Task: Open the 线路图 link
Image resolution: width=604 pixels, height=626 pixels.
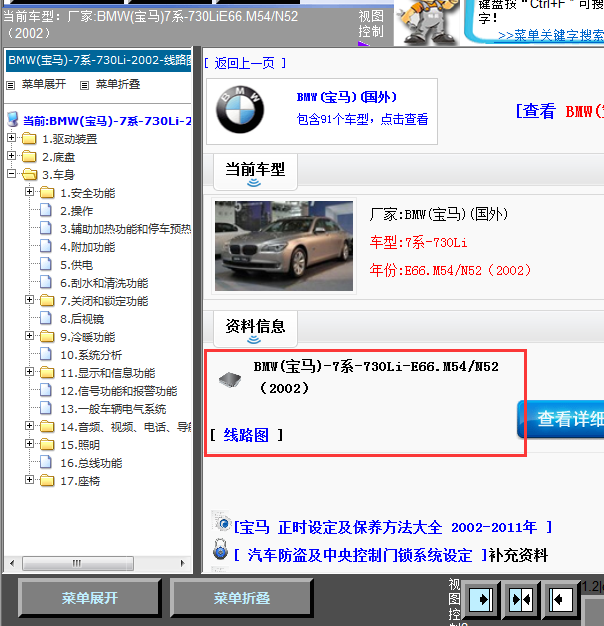Action: (246, 435)
